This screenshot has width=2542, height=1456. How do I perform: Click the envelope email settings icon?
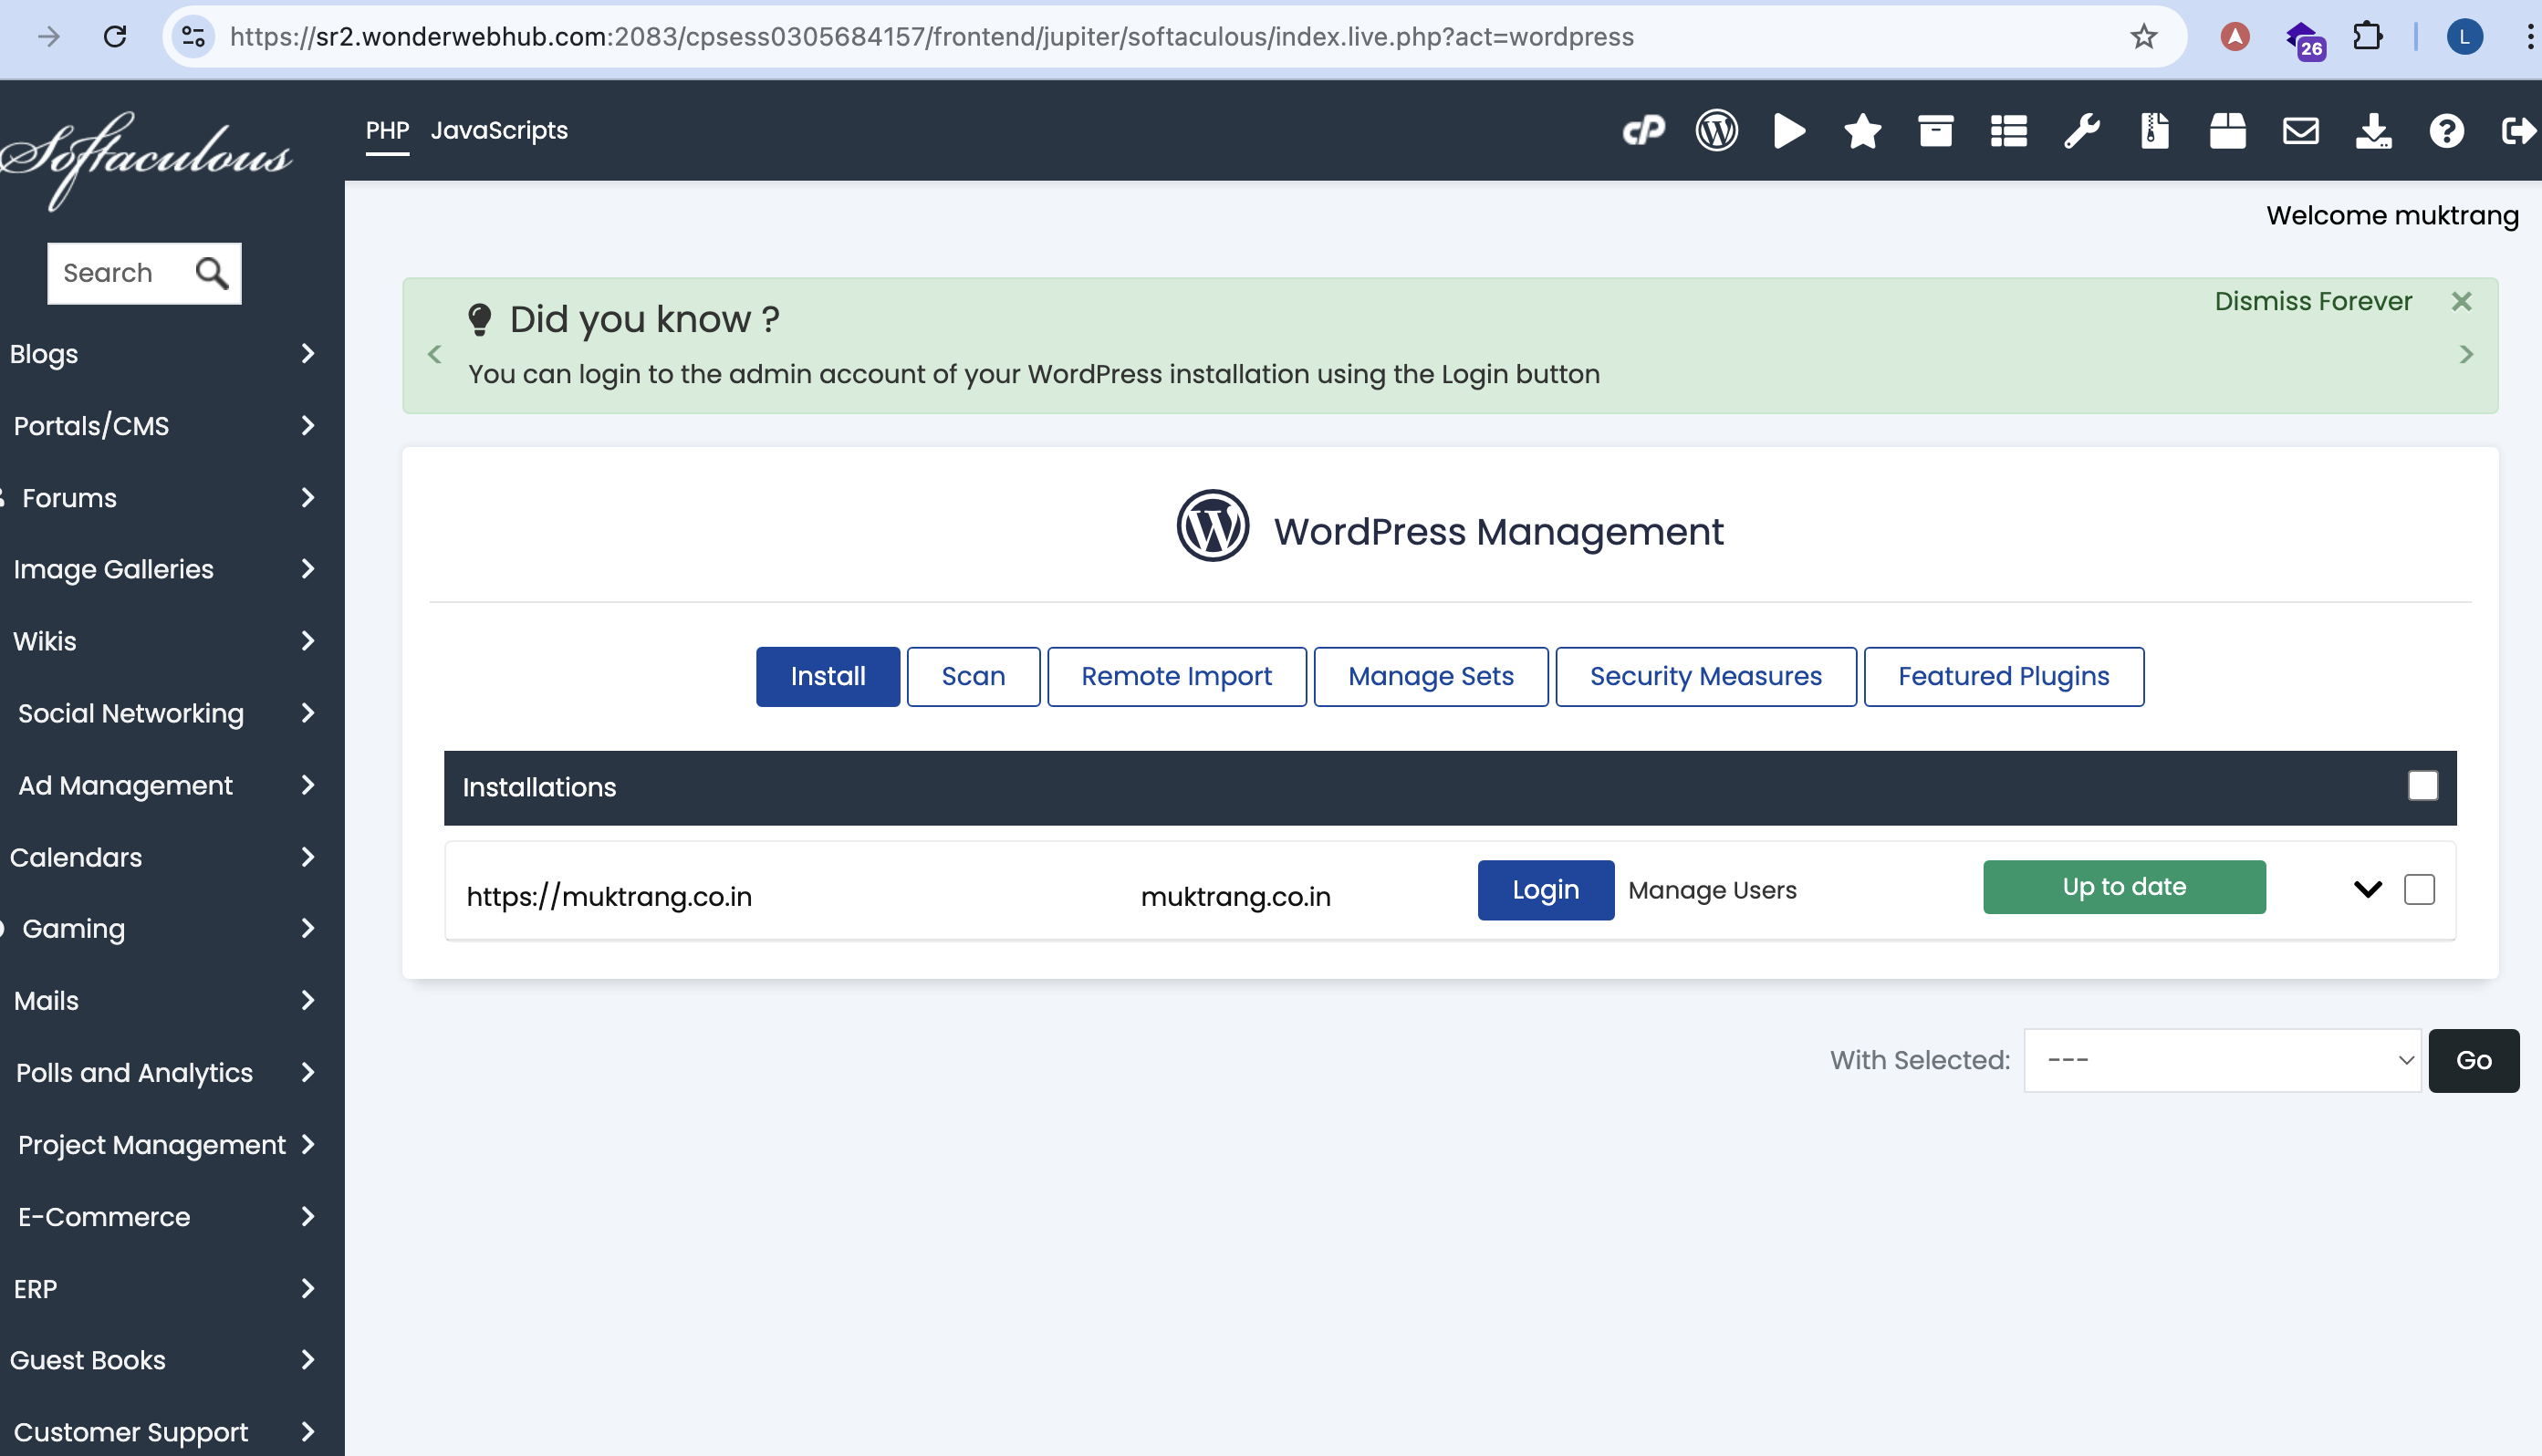click(x=2300, y=131)
